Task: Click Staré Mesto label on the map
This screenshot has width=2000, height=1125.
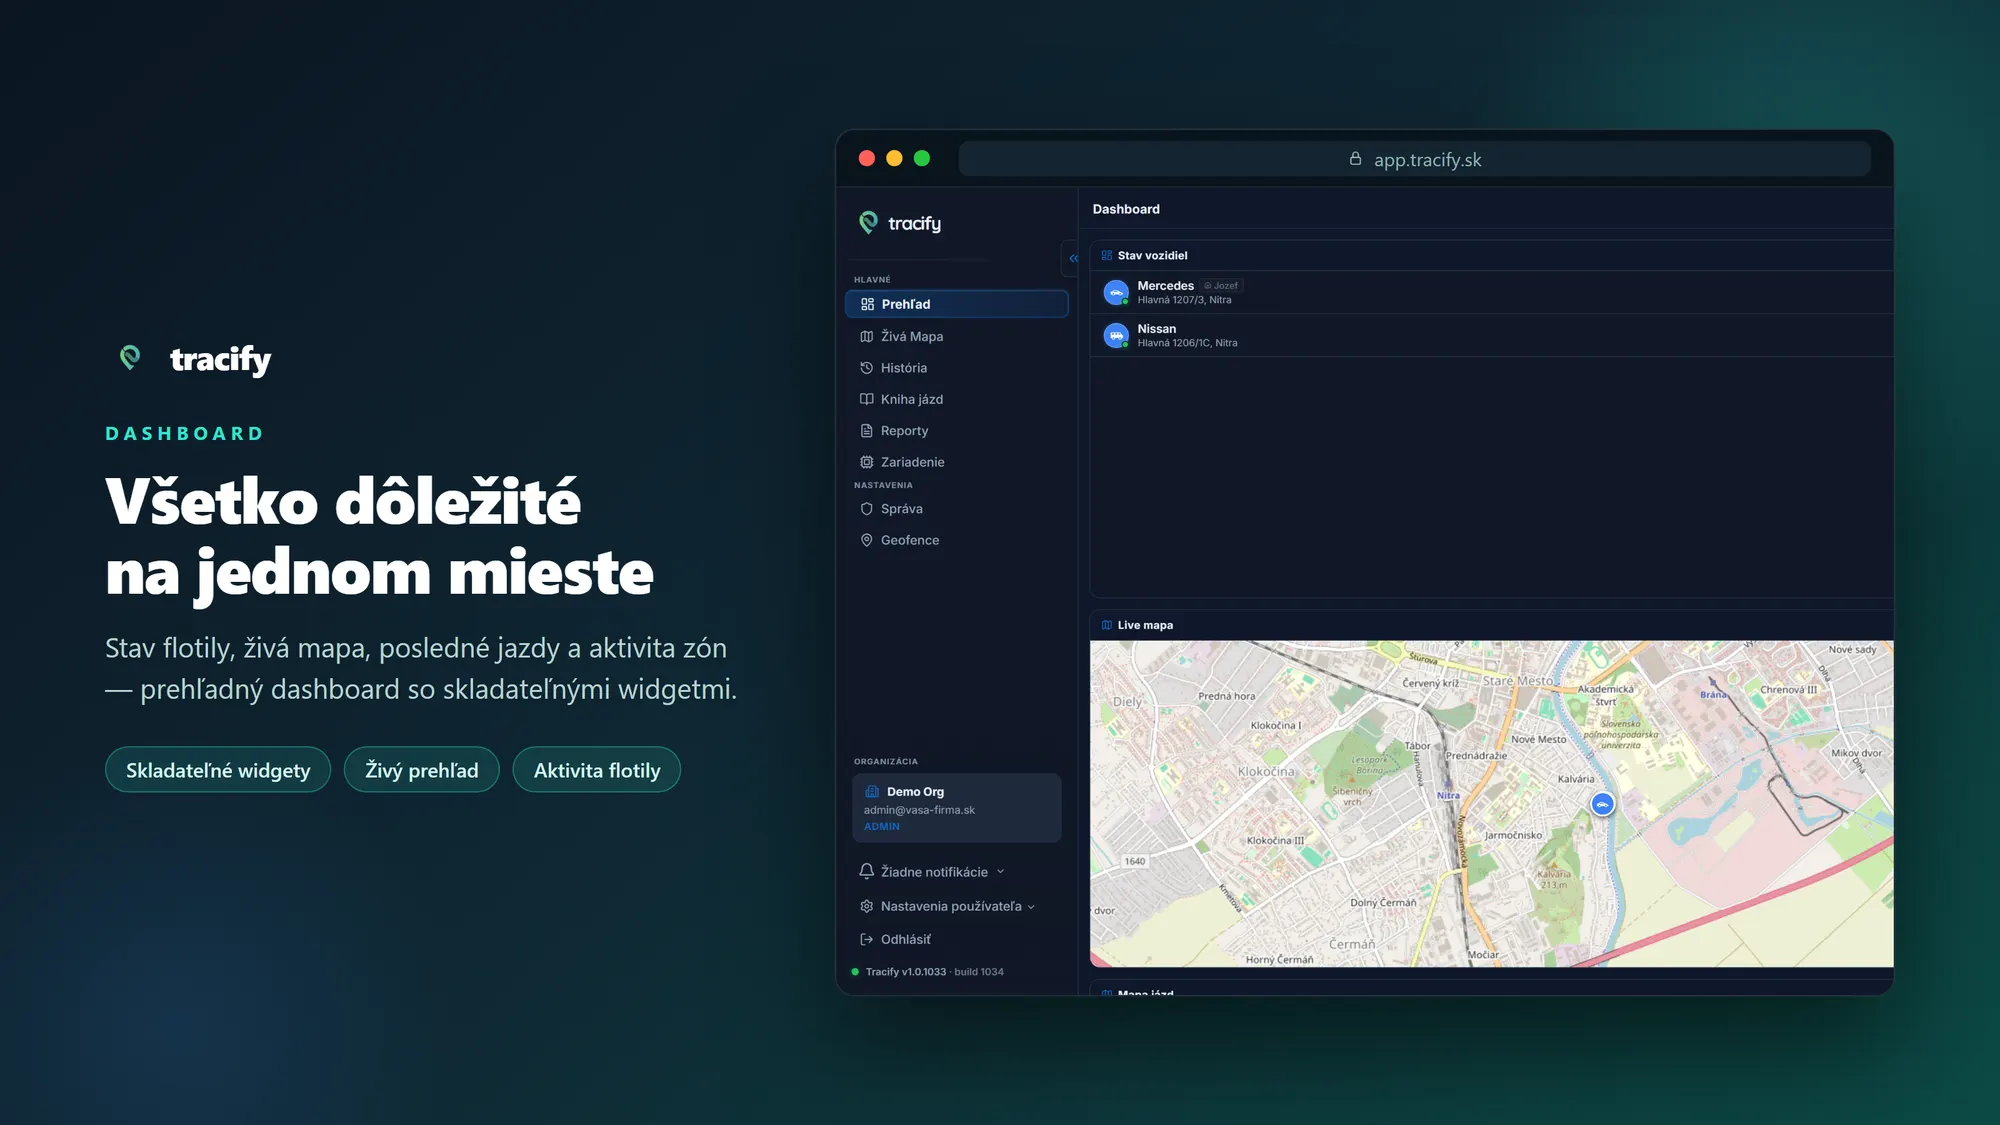Action: (1518, 681)
